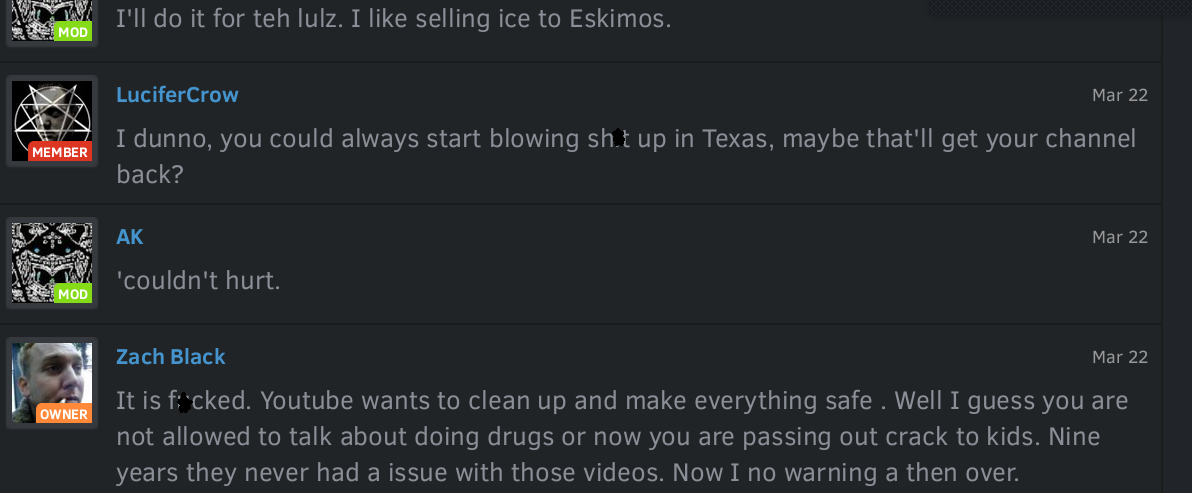Screen dimensions: 1192x493
Task: Open LuciferCrow's pentagram avatar
Action: coord(52,121)
